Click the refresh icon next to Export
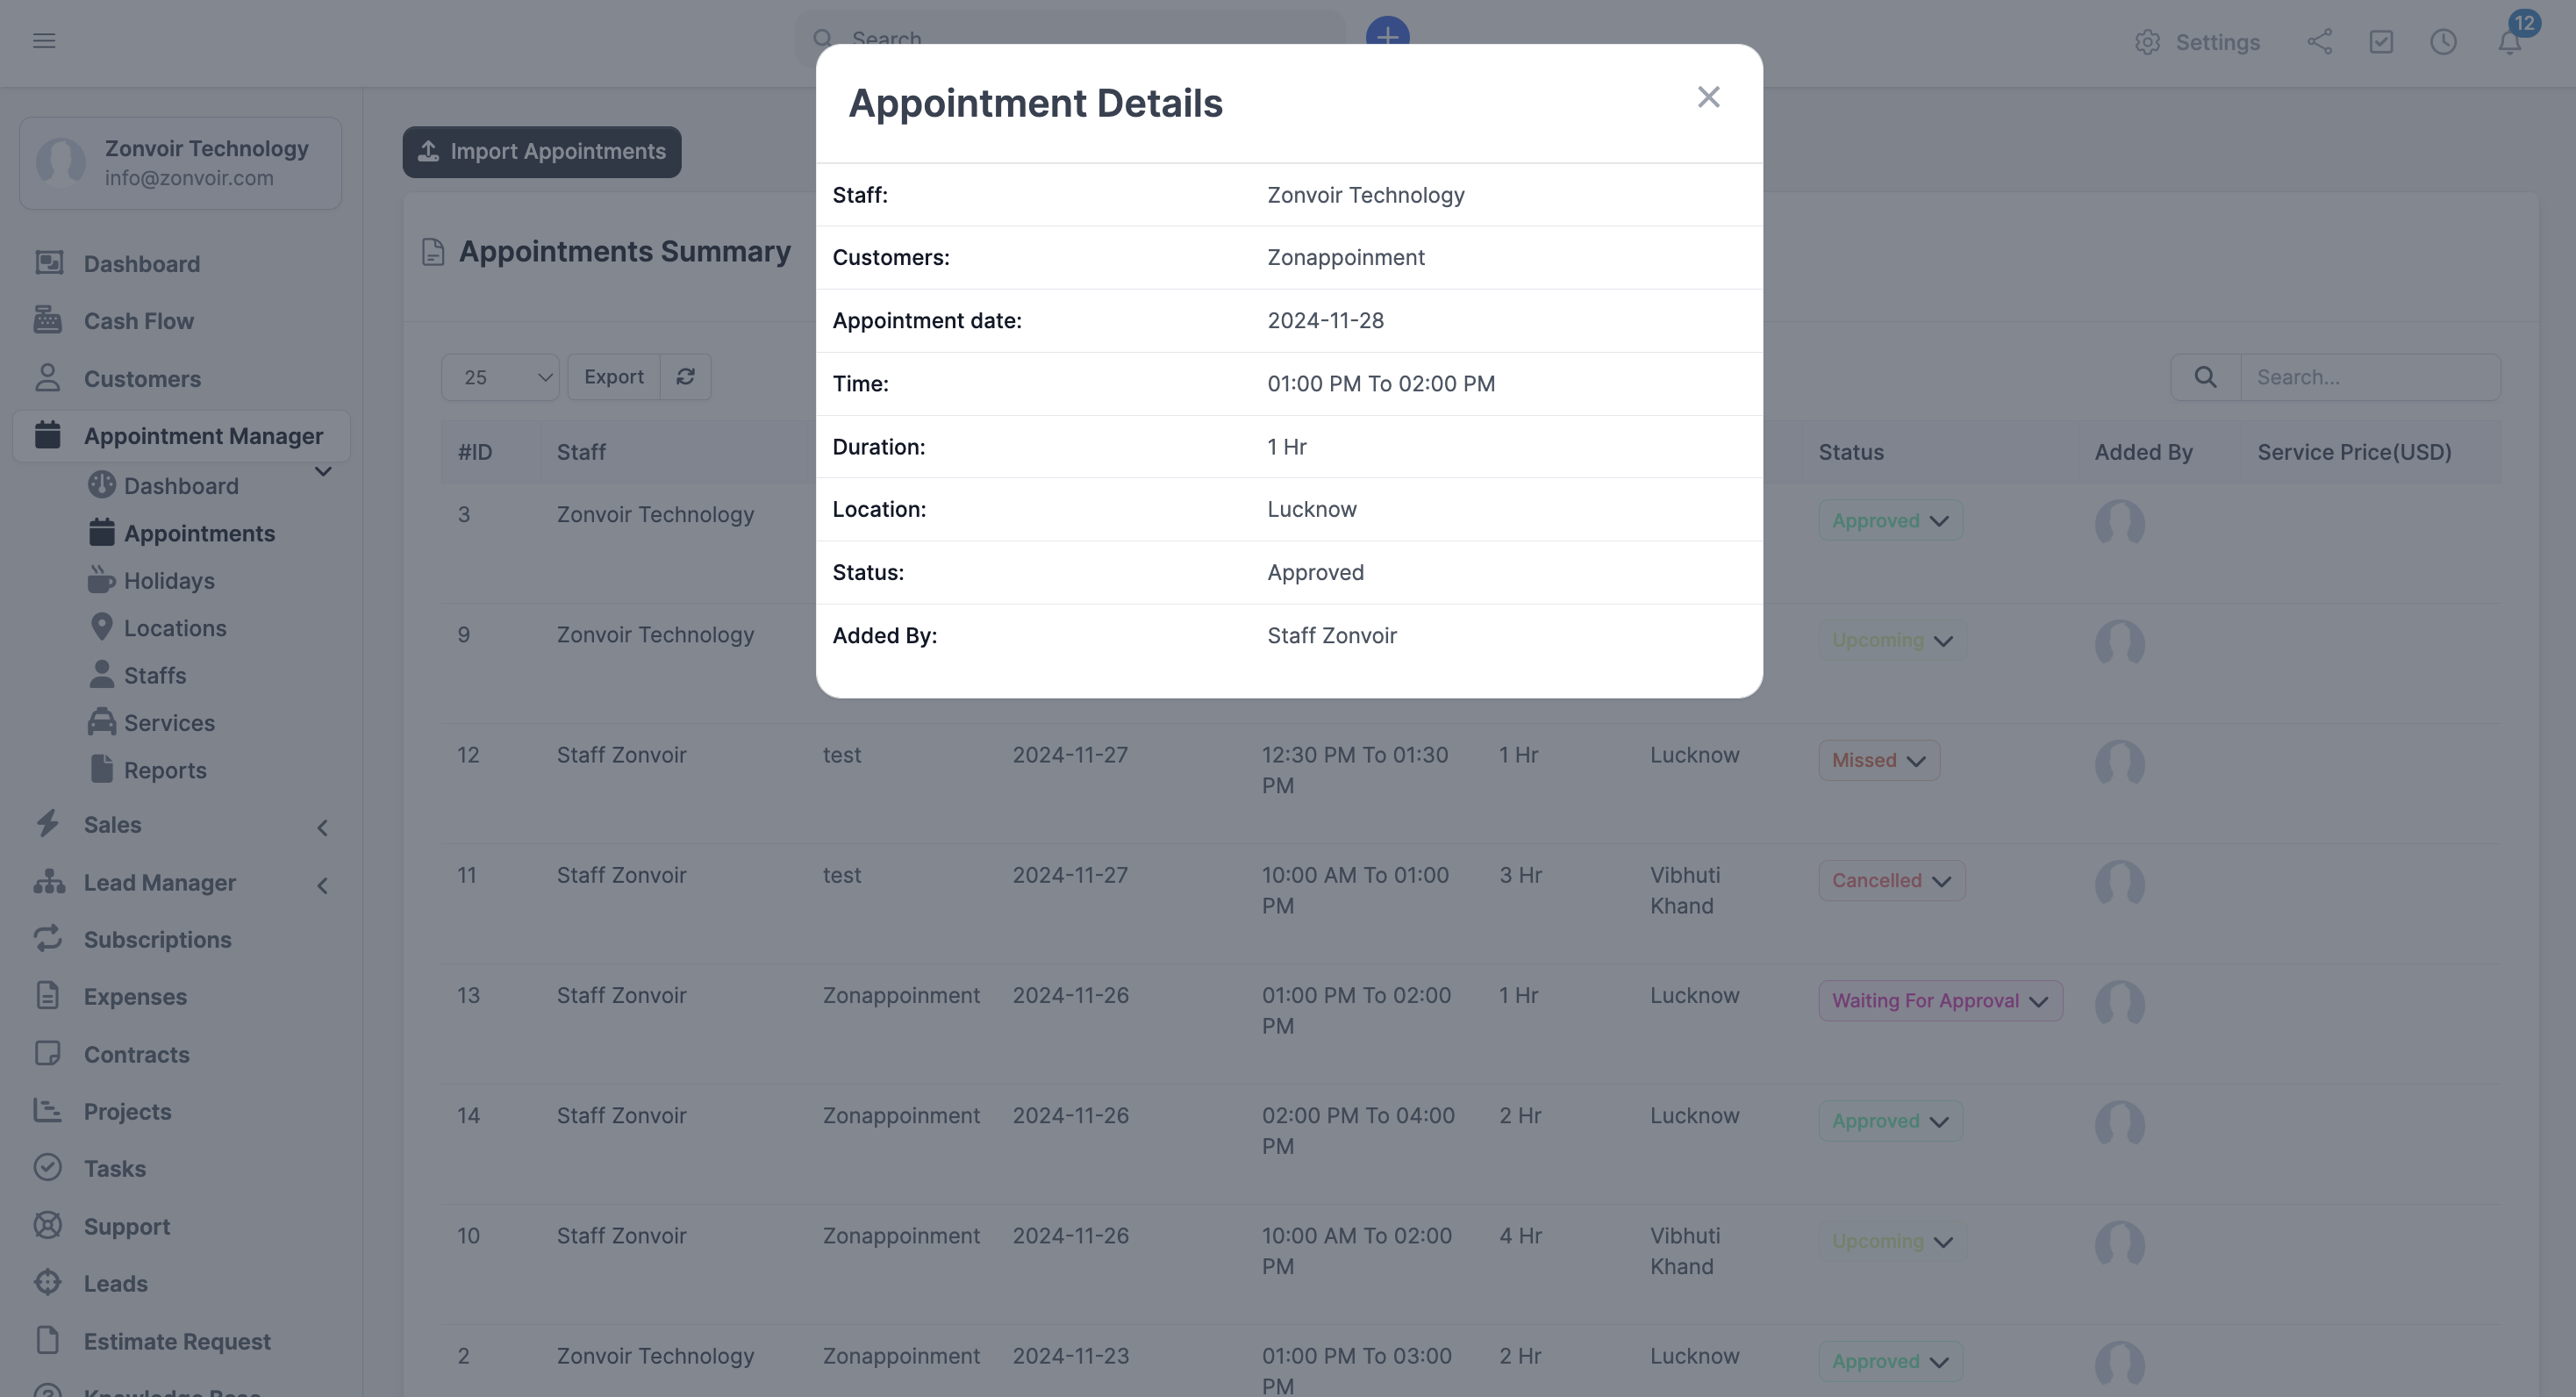 (x=685, y=377)
